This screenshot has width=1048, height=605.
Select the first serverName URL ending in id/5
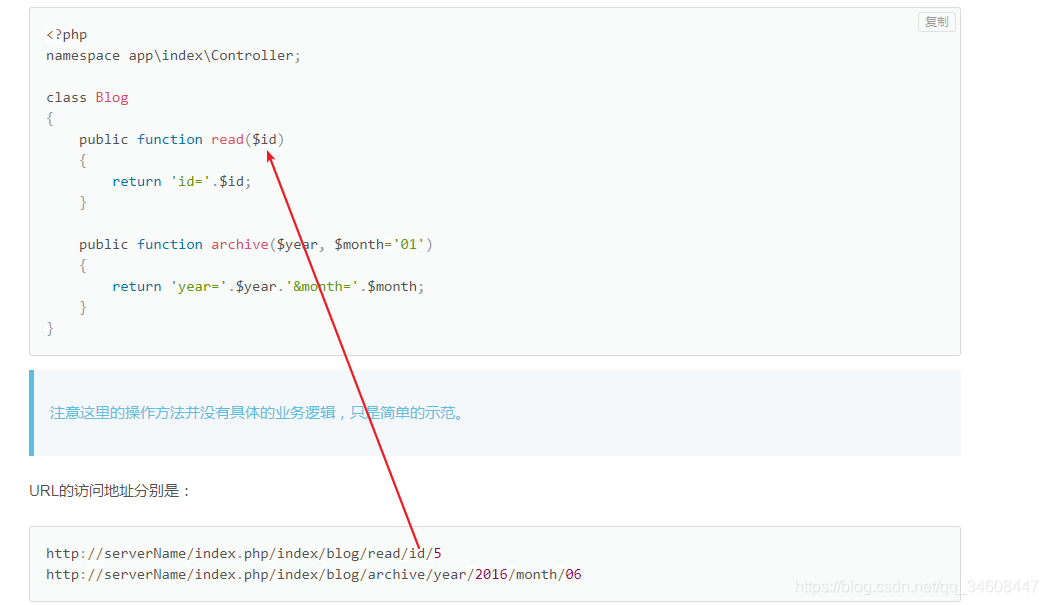coord(243,552)
